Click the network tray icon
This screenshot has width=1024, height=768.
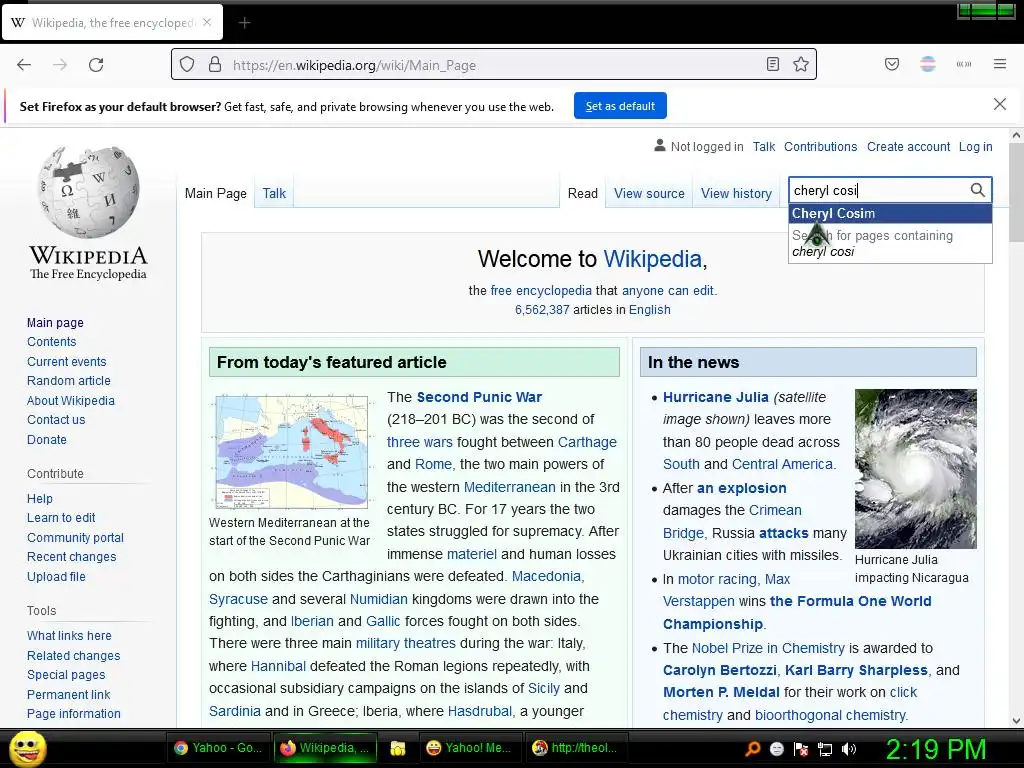[825, 749]
